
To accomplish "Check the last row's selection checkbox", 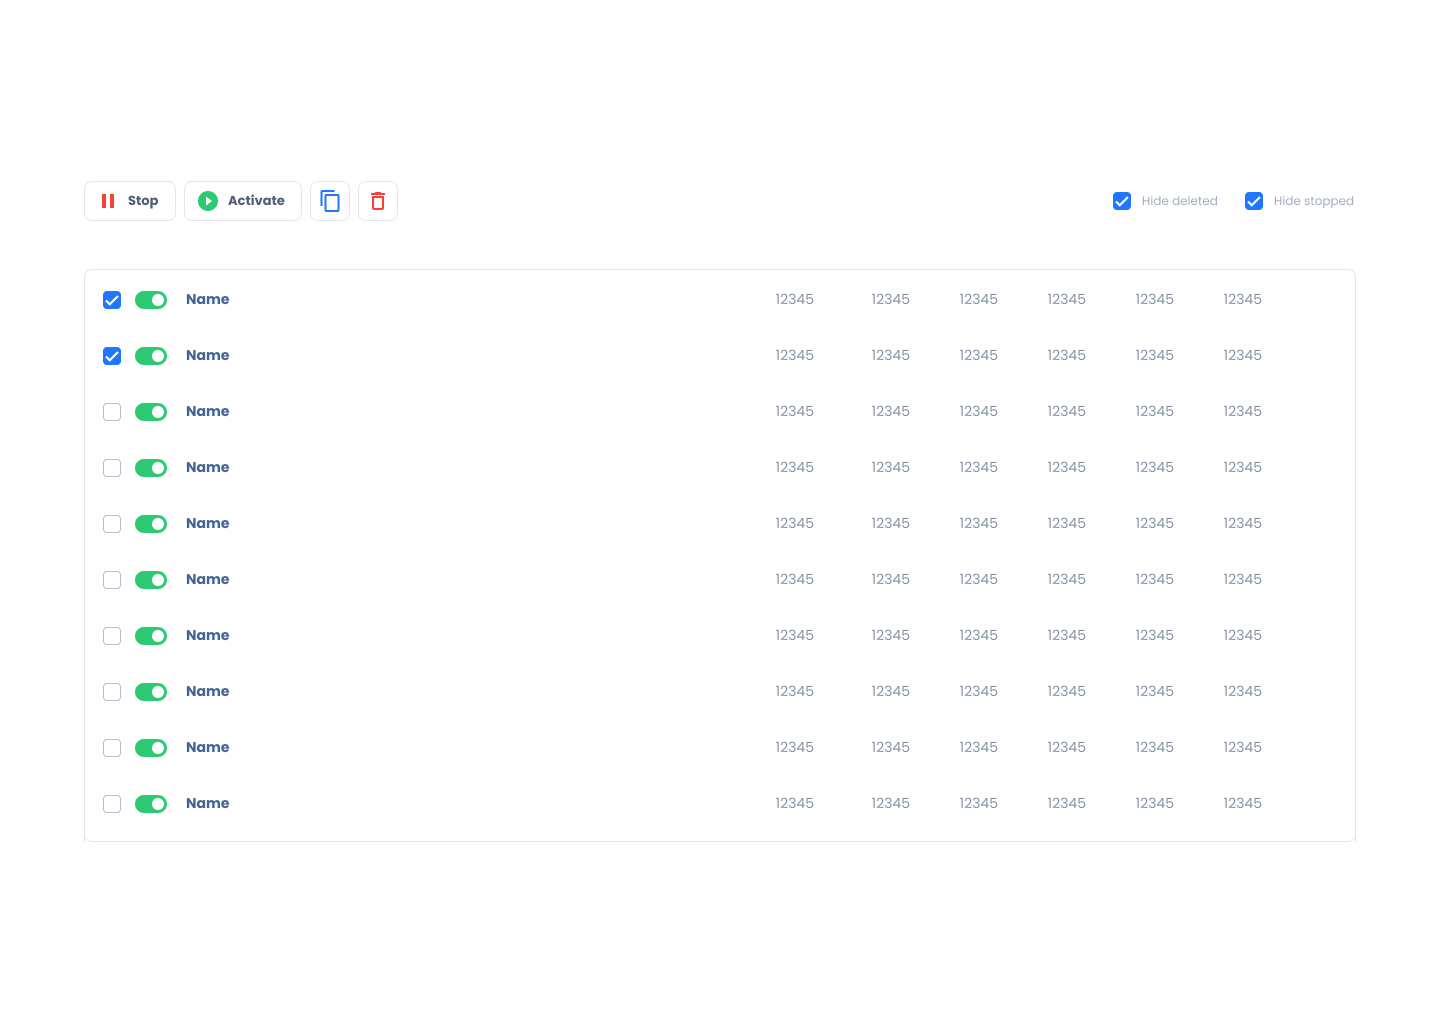I will [x=112, y=804].
